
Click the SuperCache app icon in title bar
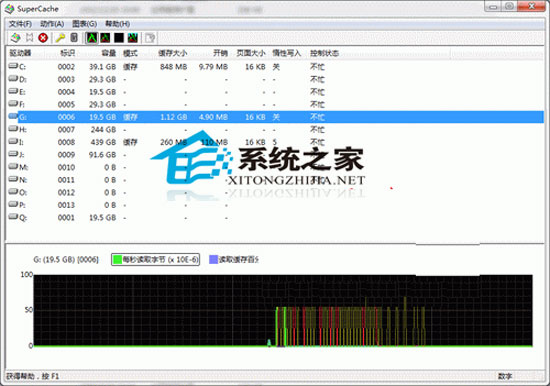pos(9,9)
